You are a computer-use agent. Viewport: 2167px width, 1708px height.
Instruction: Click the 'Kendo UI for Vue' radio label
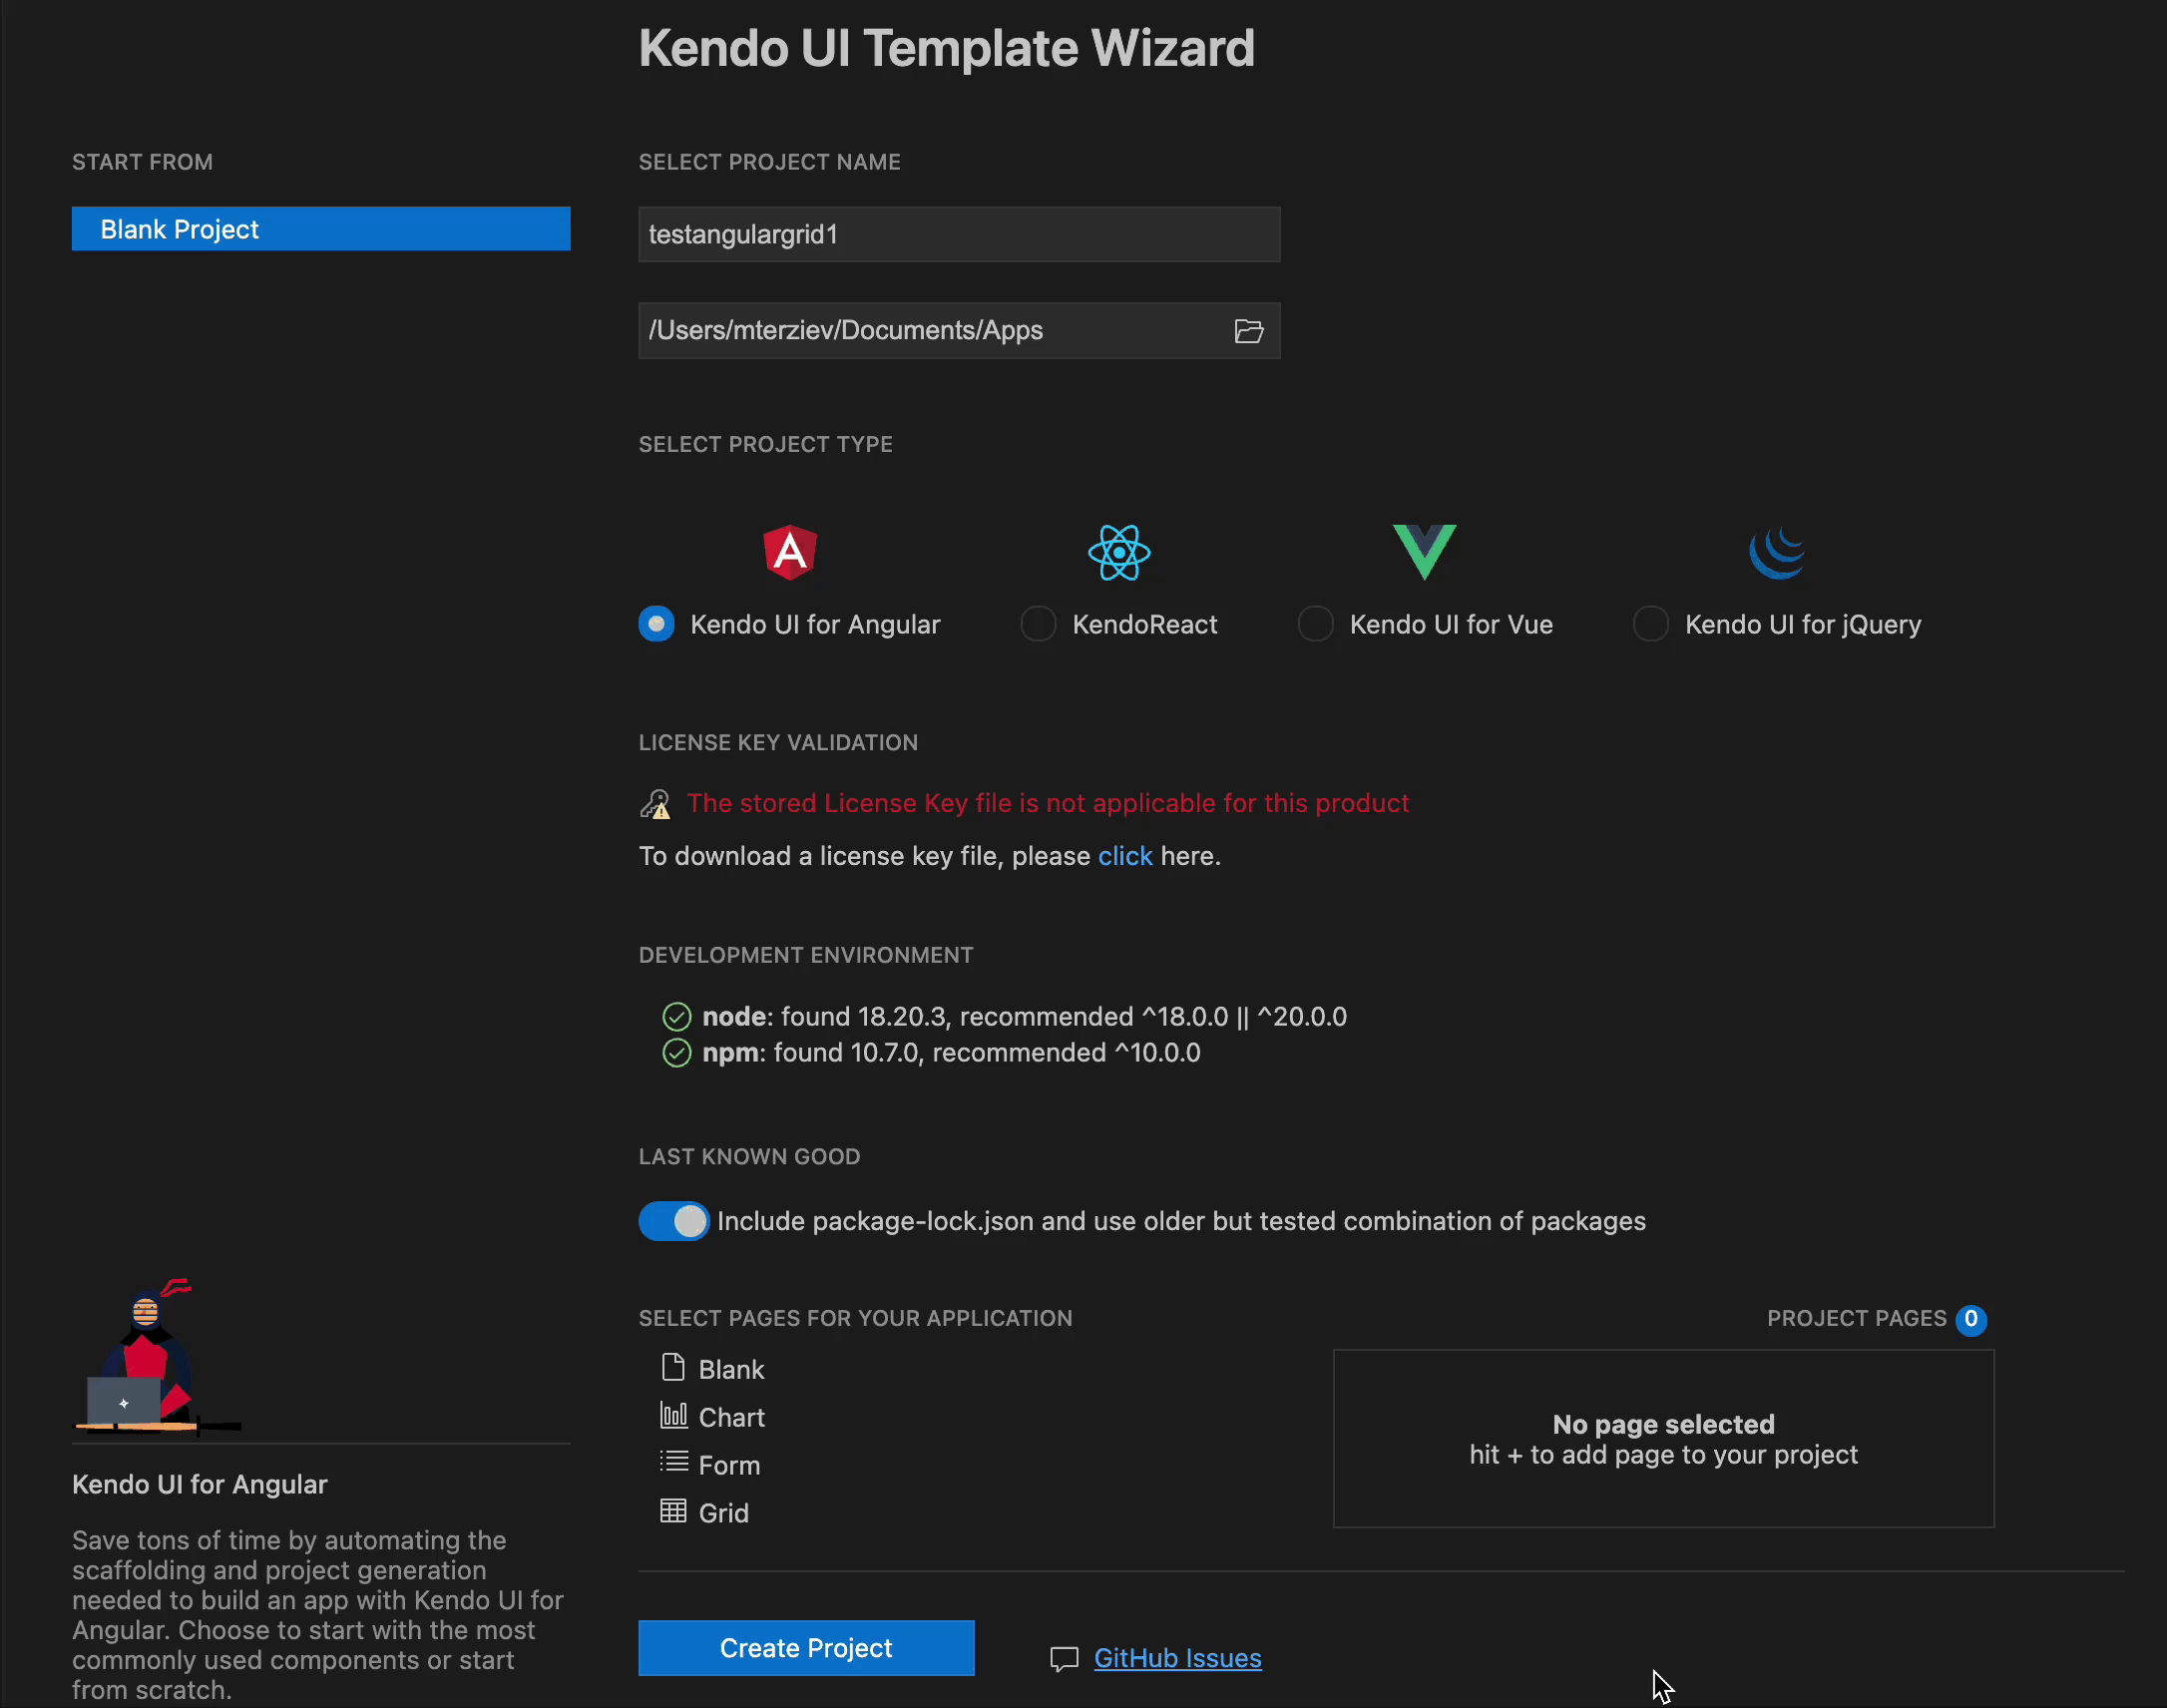point(1451,625)
